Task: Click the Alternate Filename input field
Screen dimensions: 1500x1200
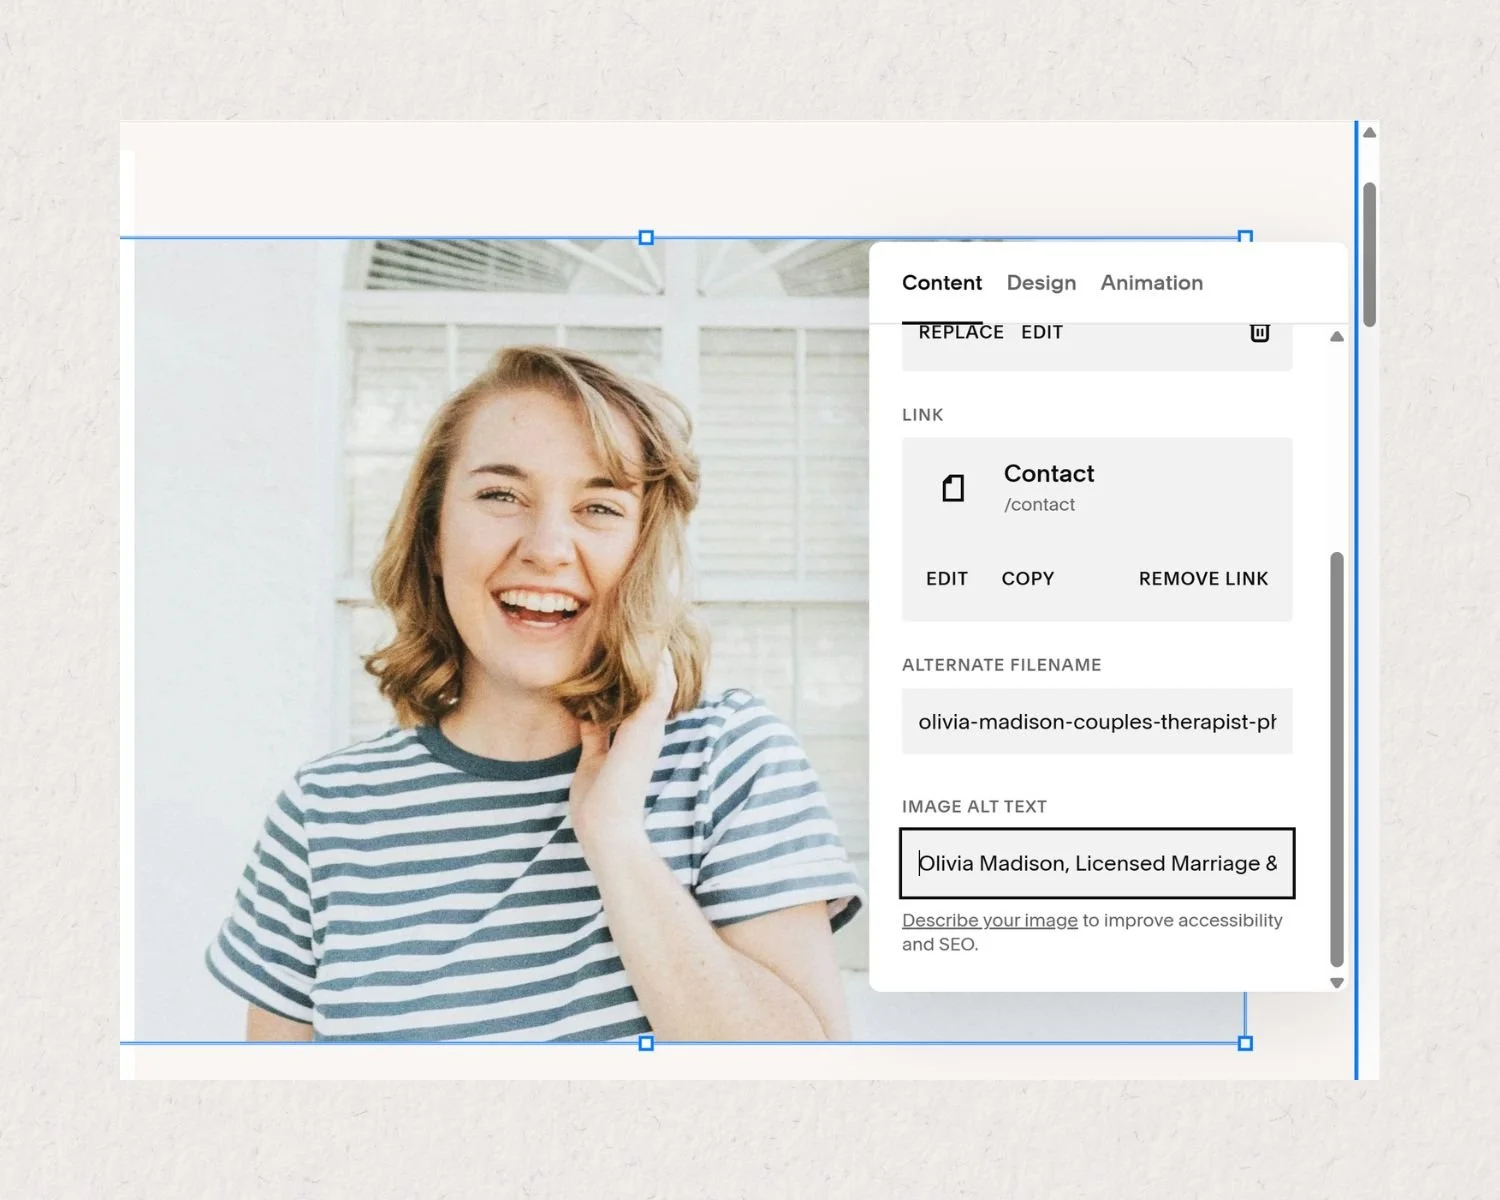Action: (1097, 721)
